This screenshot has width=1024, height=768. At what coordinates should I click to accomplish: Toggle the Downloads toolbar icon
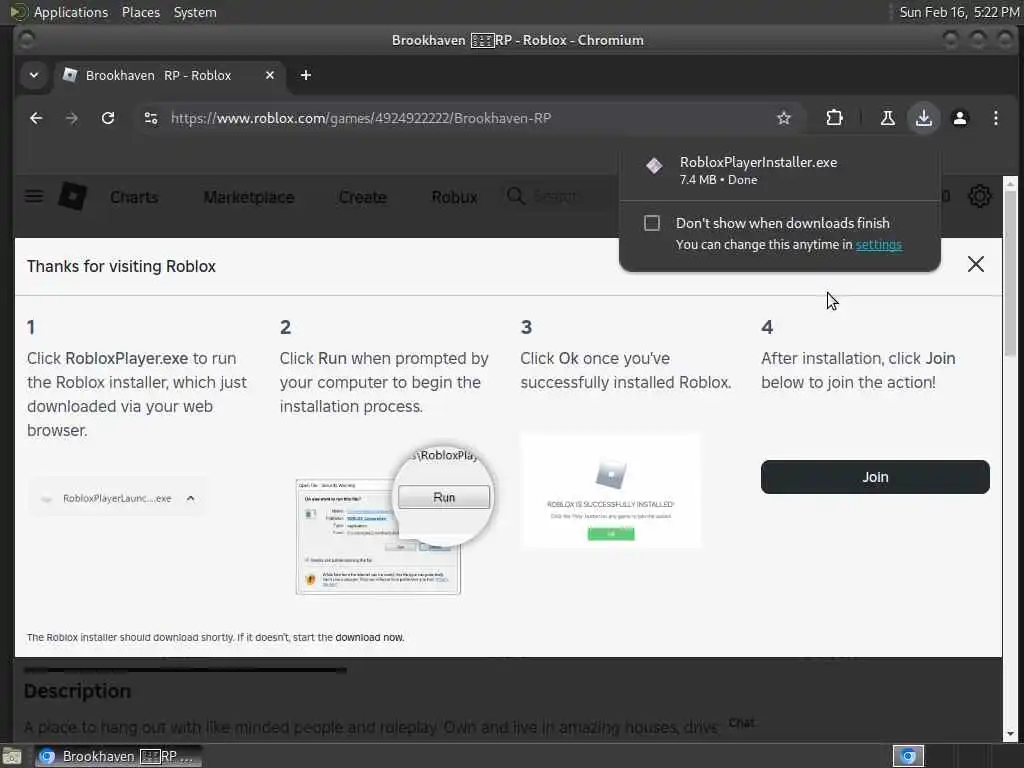click(x=923, y=118)
